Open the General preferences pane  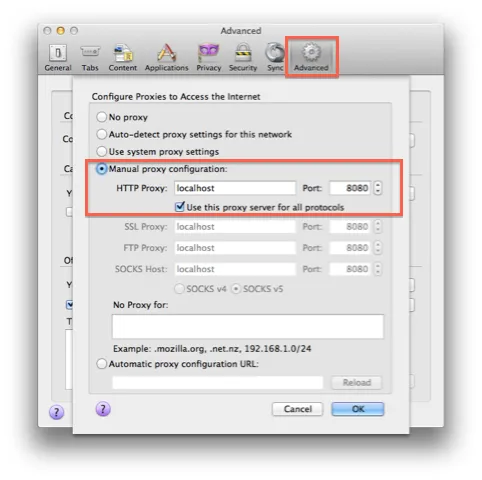pos(58,58)
